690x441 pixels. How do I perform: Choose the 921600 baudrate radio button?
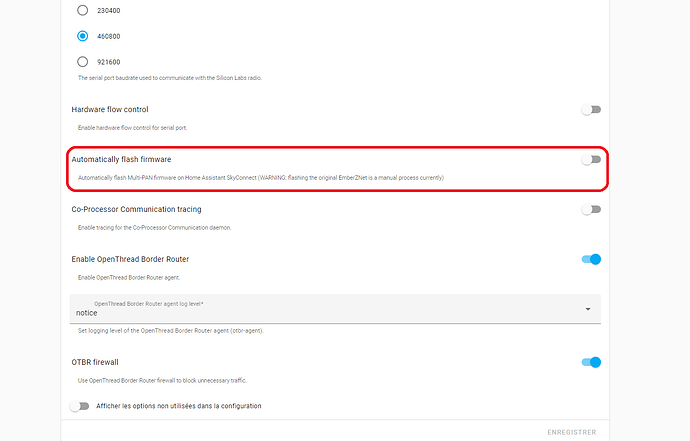click(x=83, y=61)
